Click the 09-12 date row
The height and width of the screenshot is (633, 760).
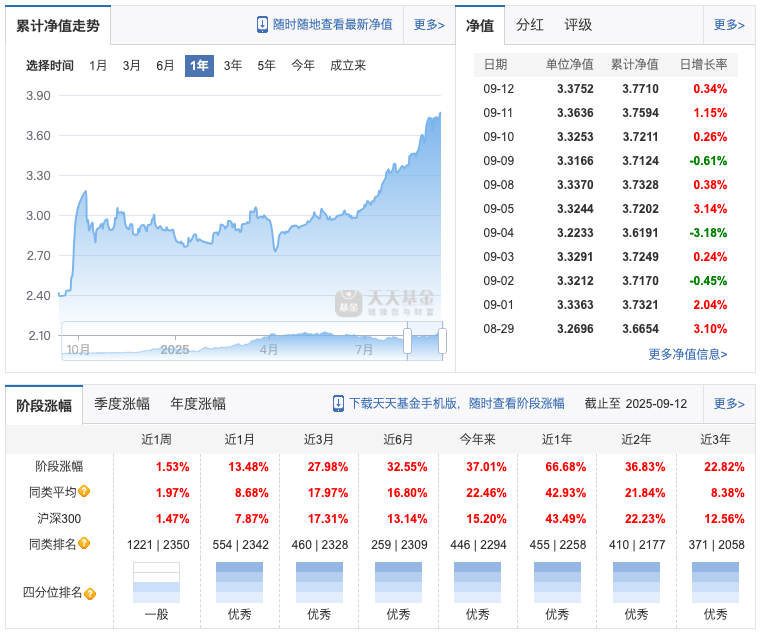point(606,89)
